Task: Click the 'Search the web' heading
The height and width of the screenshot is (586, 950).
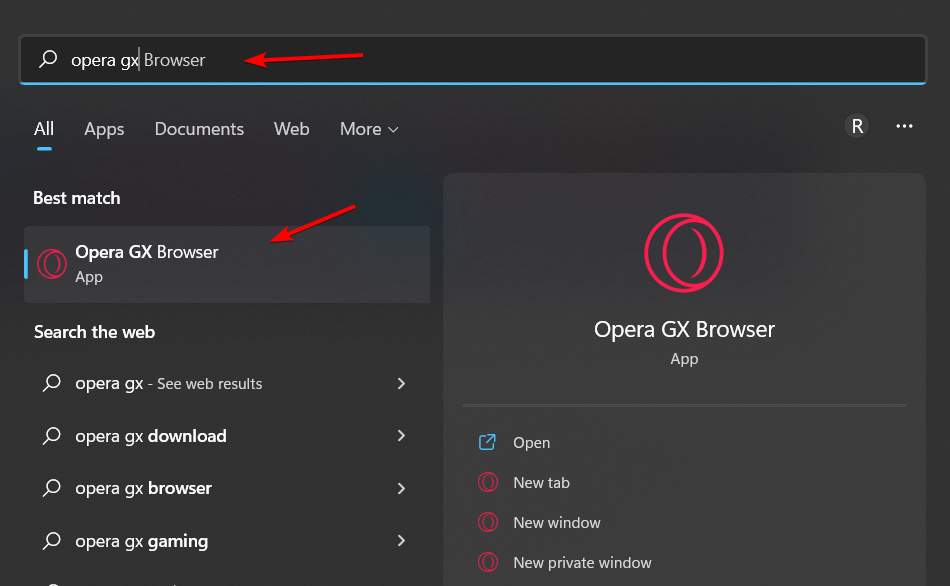Action: coord(95,332)
